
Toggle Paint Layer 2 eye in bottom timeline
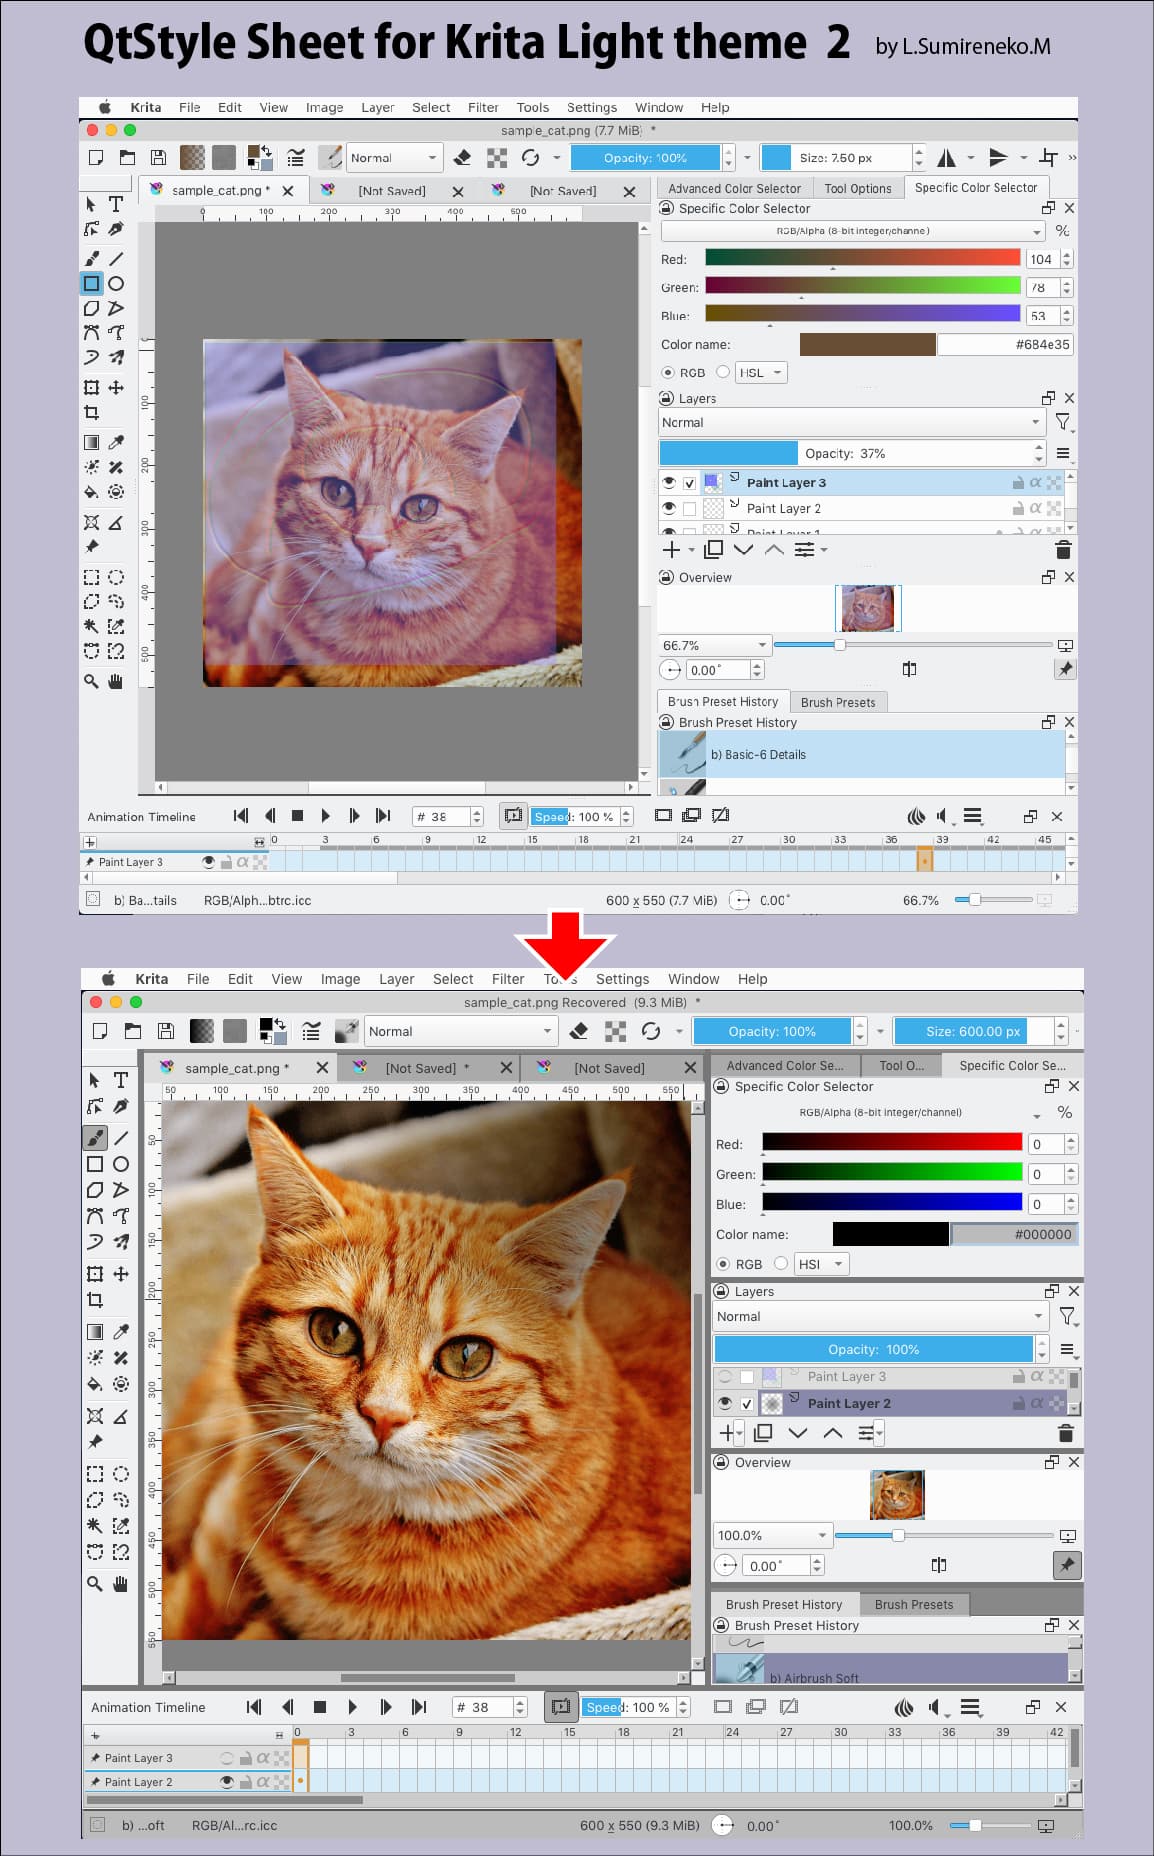[x=227, y=1782]
